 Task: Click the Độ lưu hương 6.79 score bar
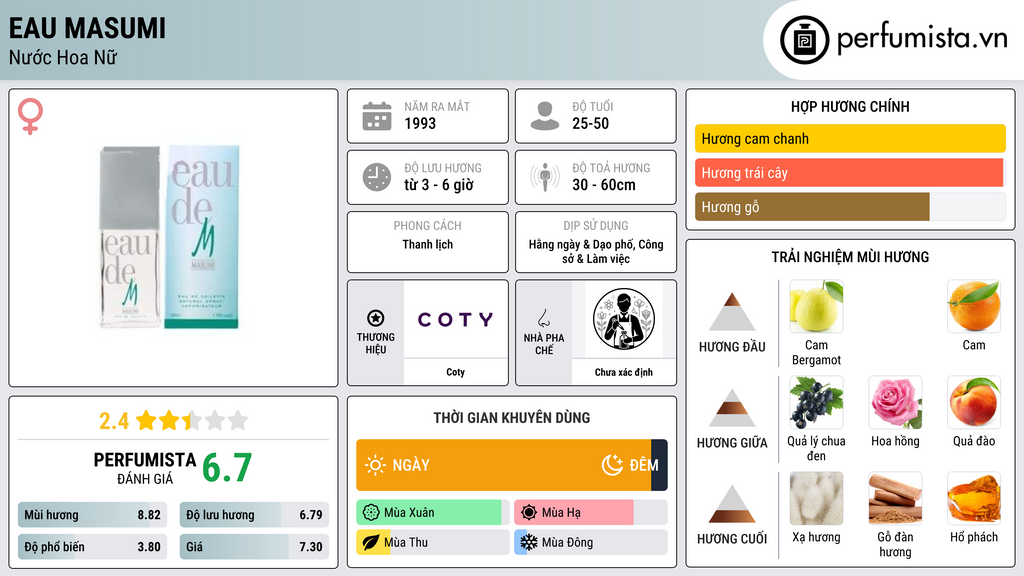tap(254, 515)
